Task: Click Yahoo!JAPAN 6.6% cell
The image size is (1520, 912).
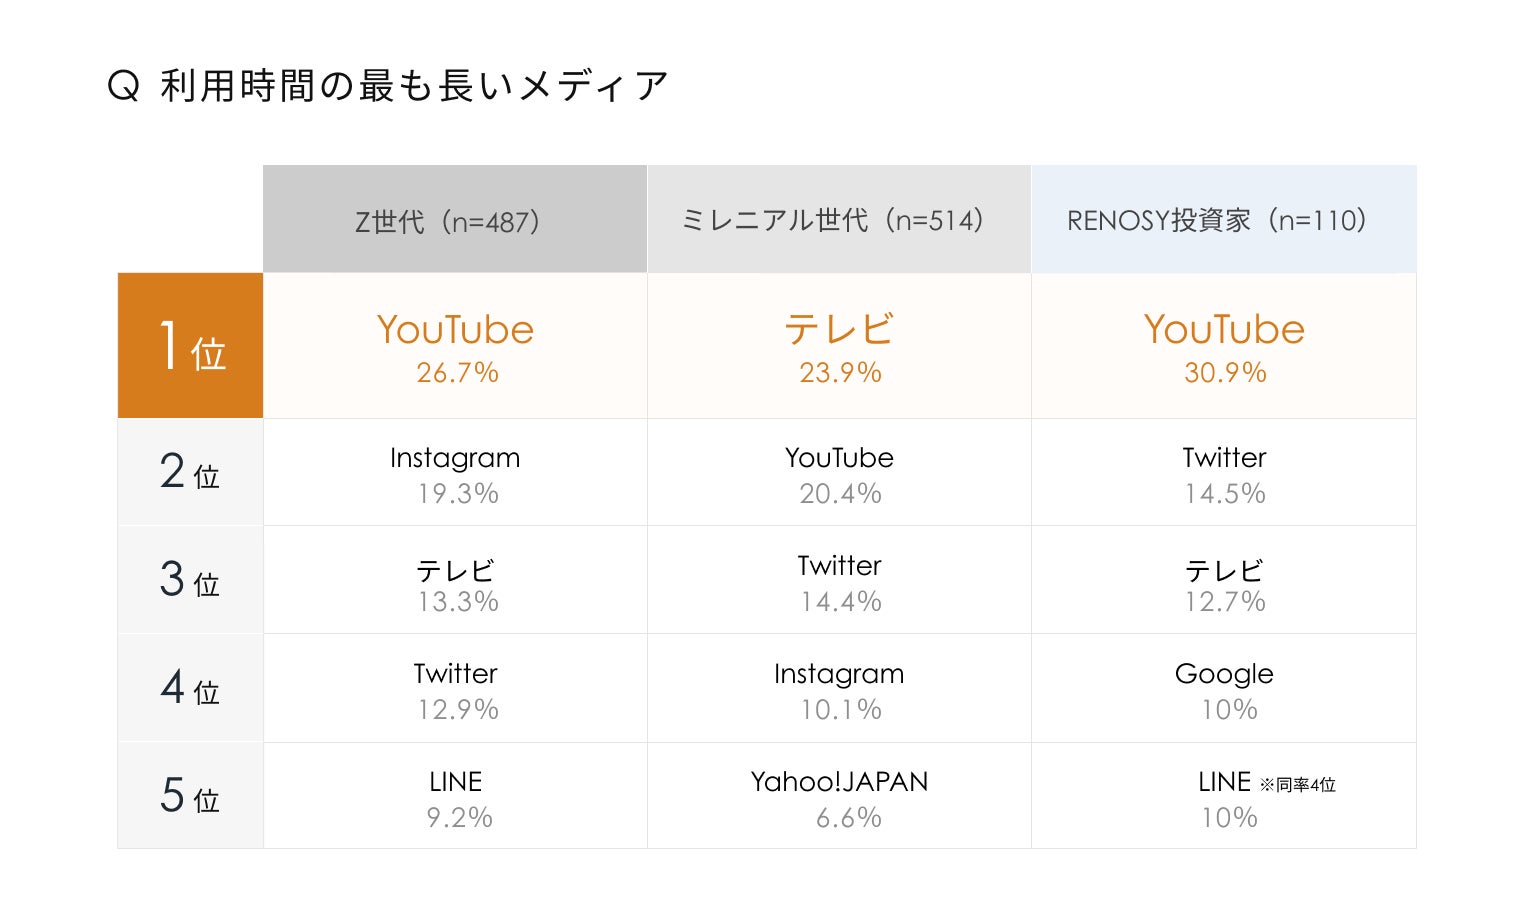Action: point(839,796)
